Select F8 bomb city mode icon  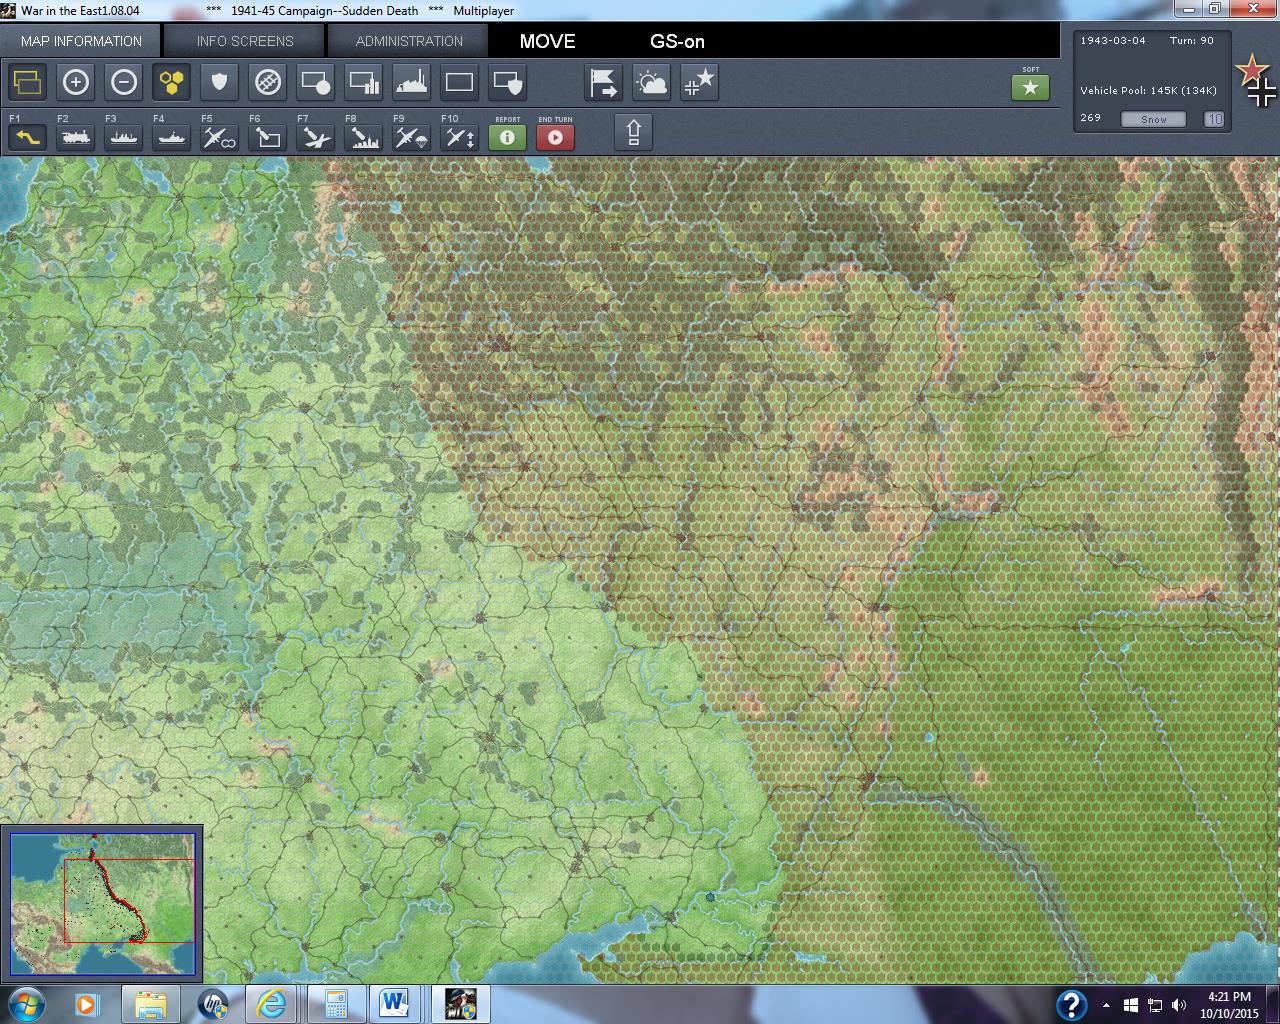(x=364, y=137)
